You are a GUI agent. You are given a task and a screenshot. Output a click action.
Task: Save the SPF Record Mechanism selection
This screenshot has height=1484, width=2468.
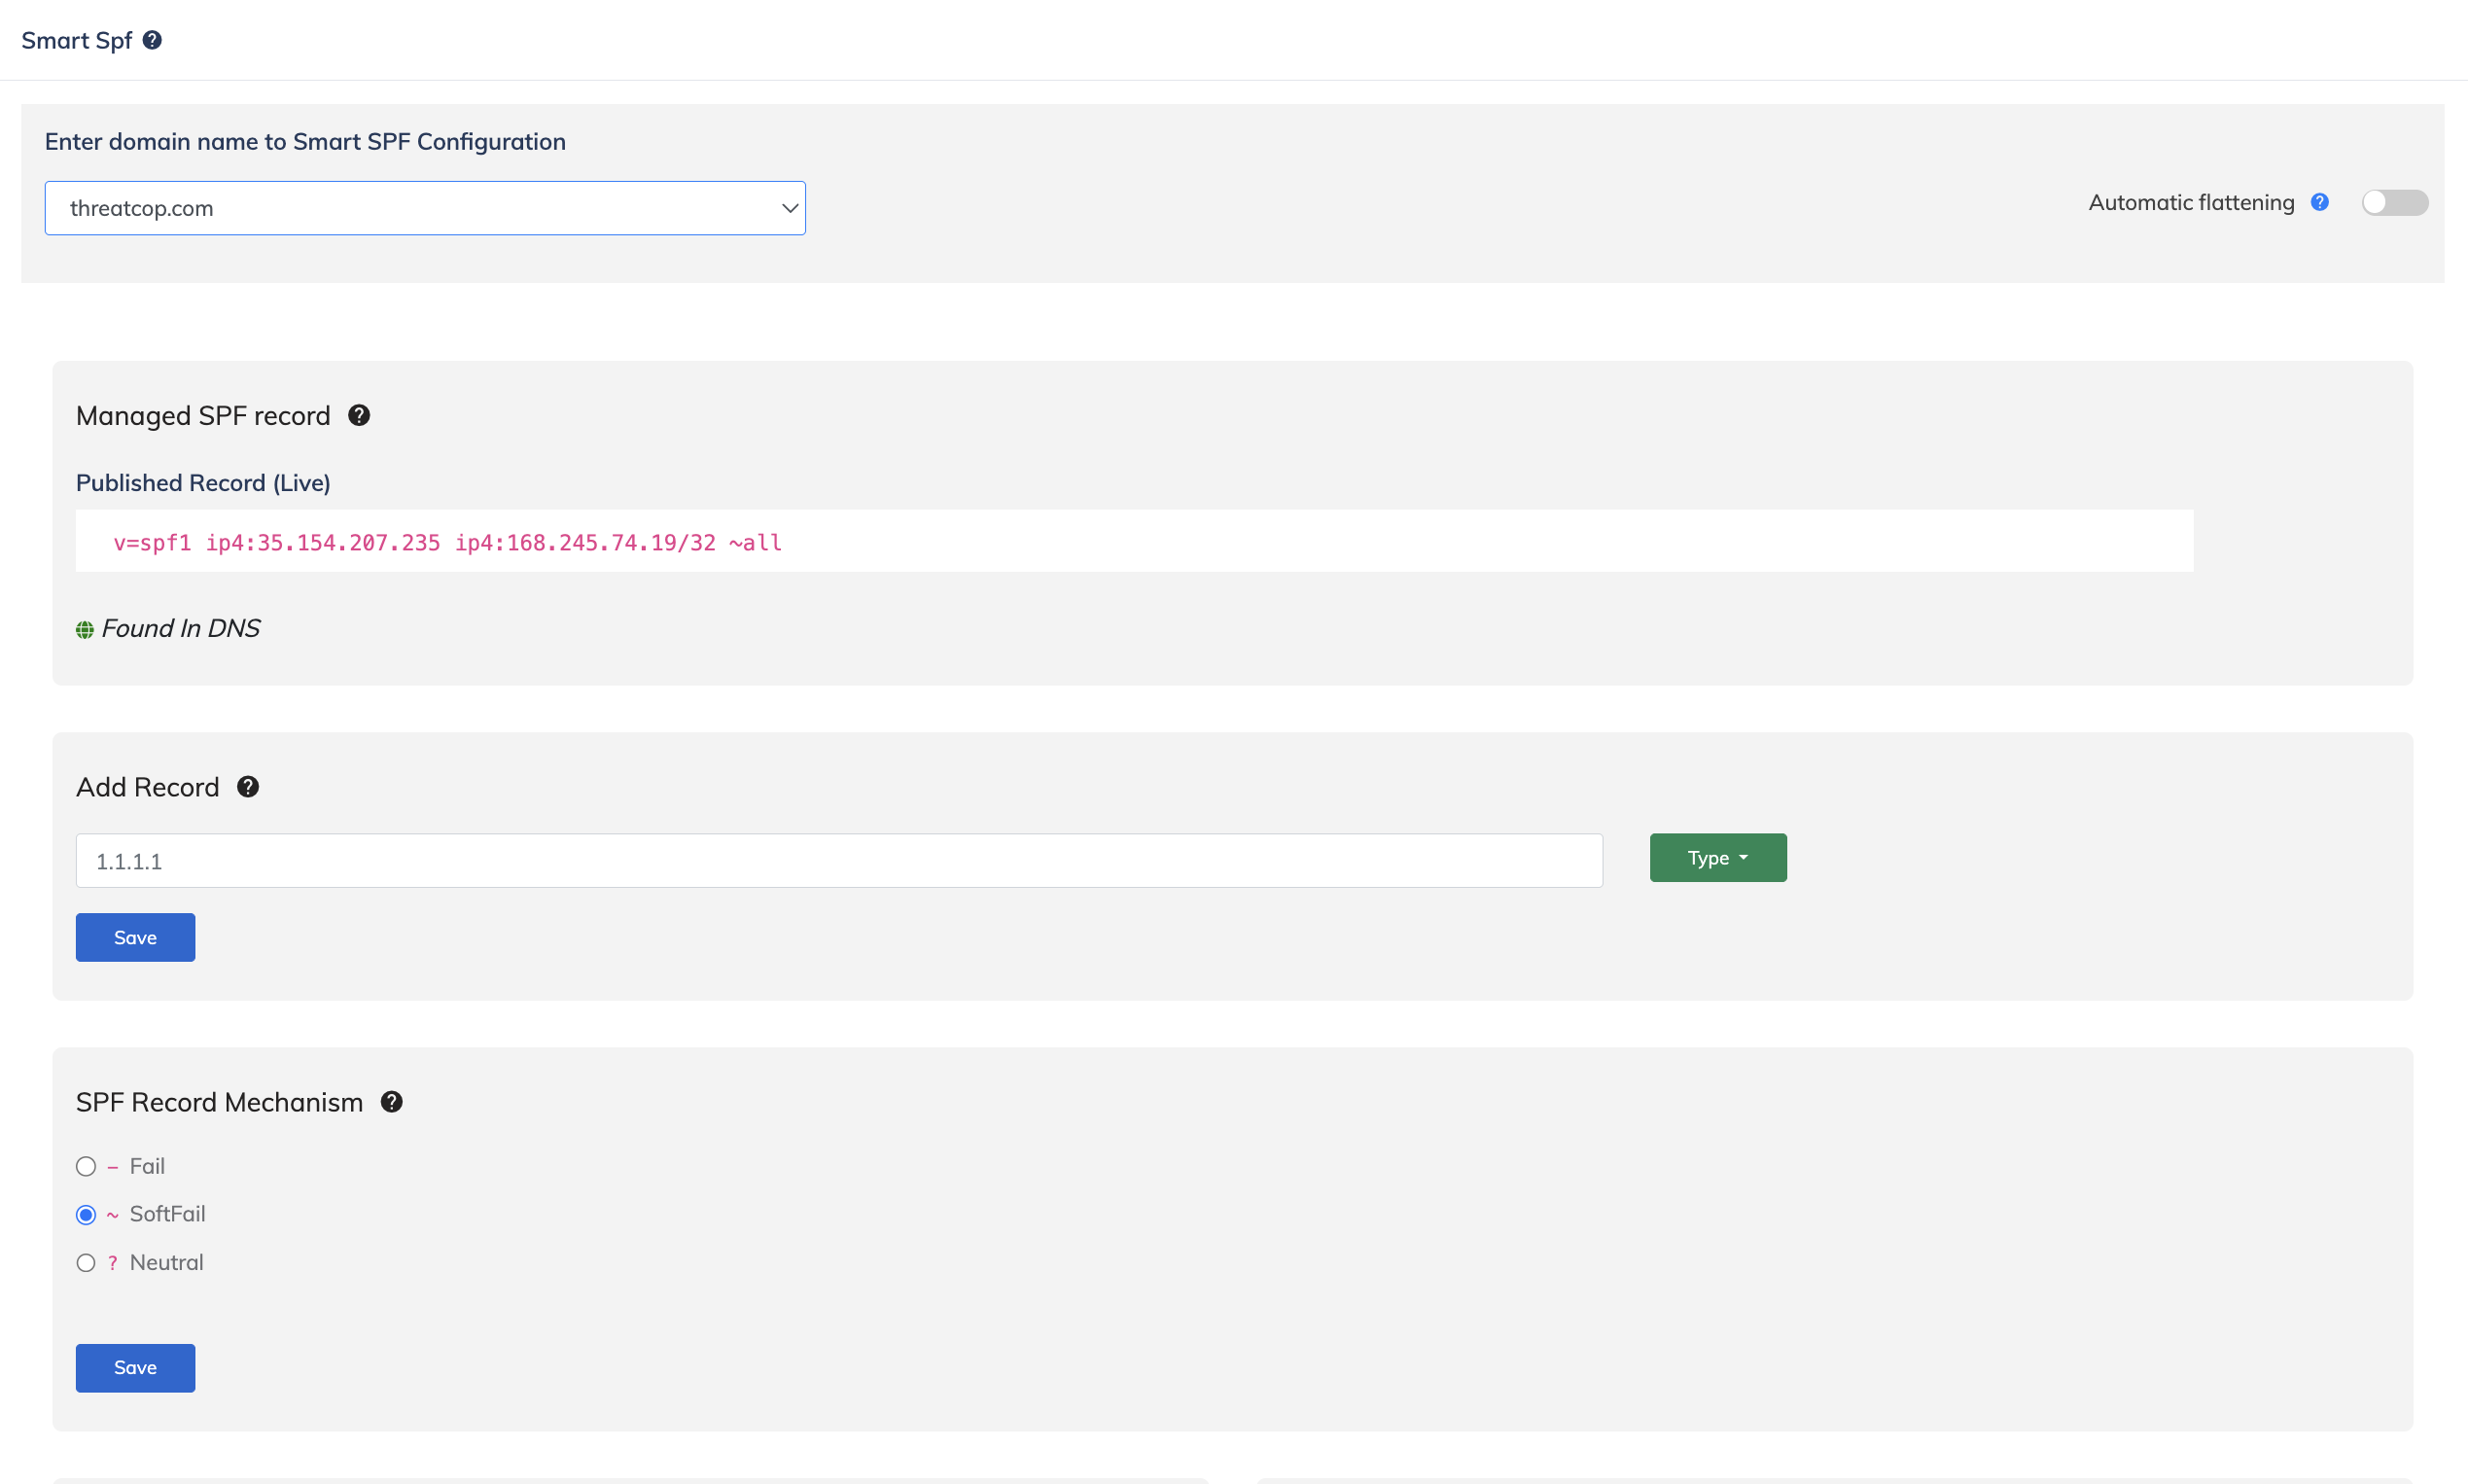click(135, 1368)
